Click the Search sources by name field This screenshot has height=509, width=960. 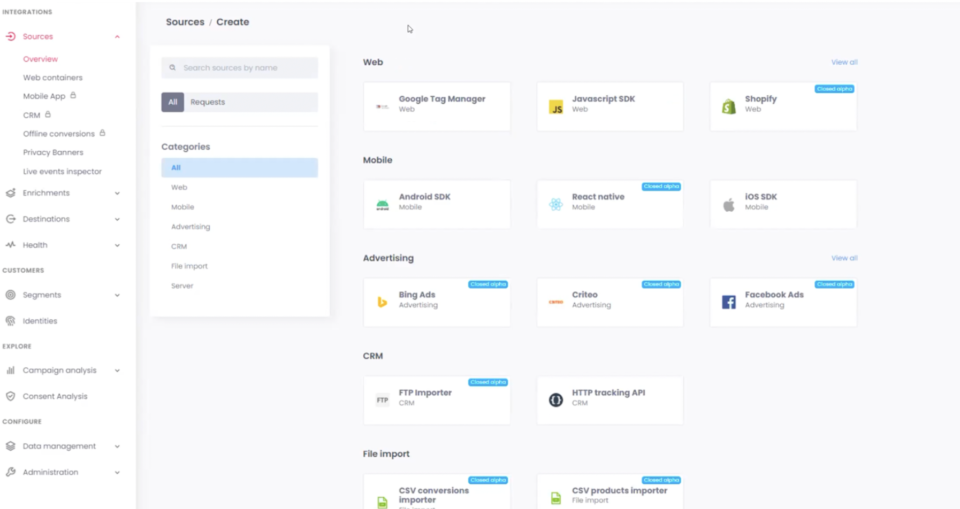tap(245, 68)
